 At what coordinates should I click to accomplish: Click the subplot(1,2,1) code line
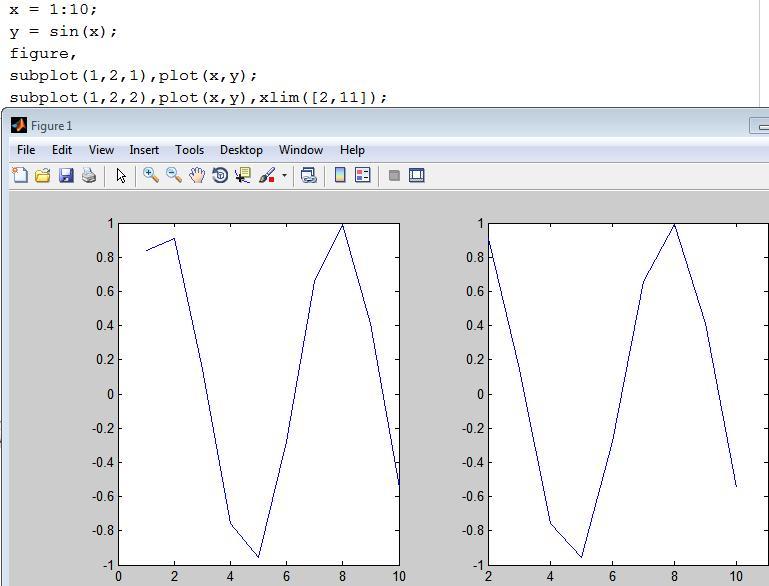coord(133,76)
